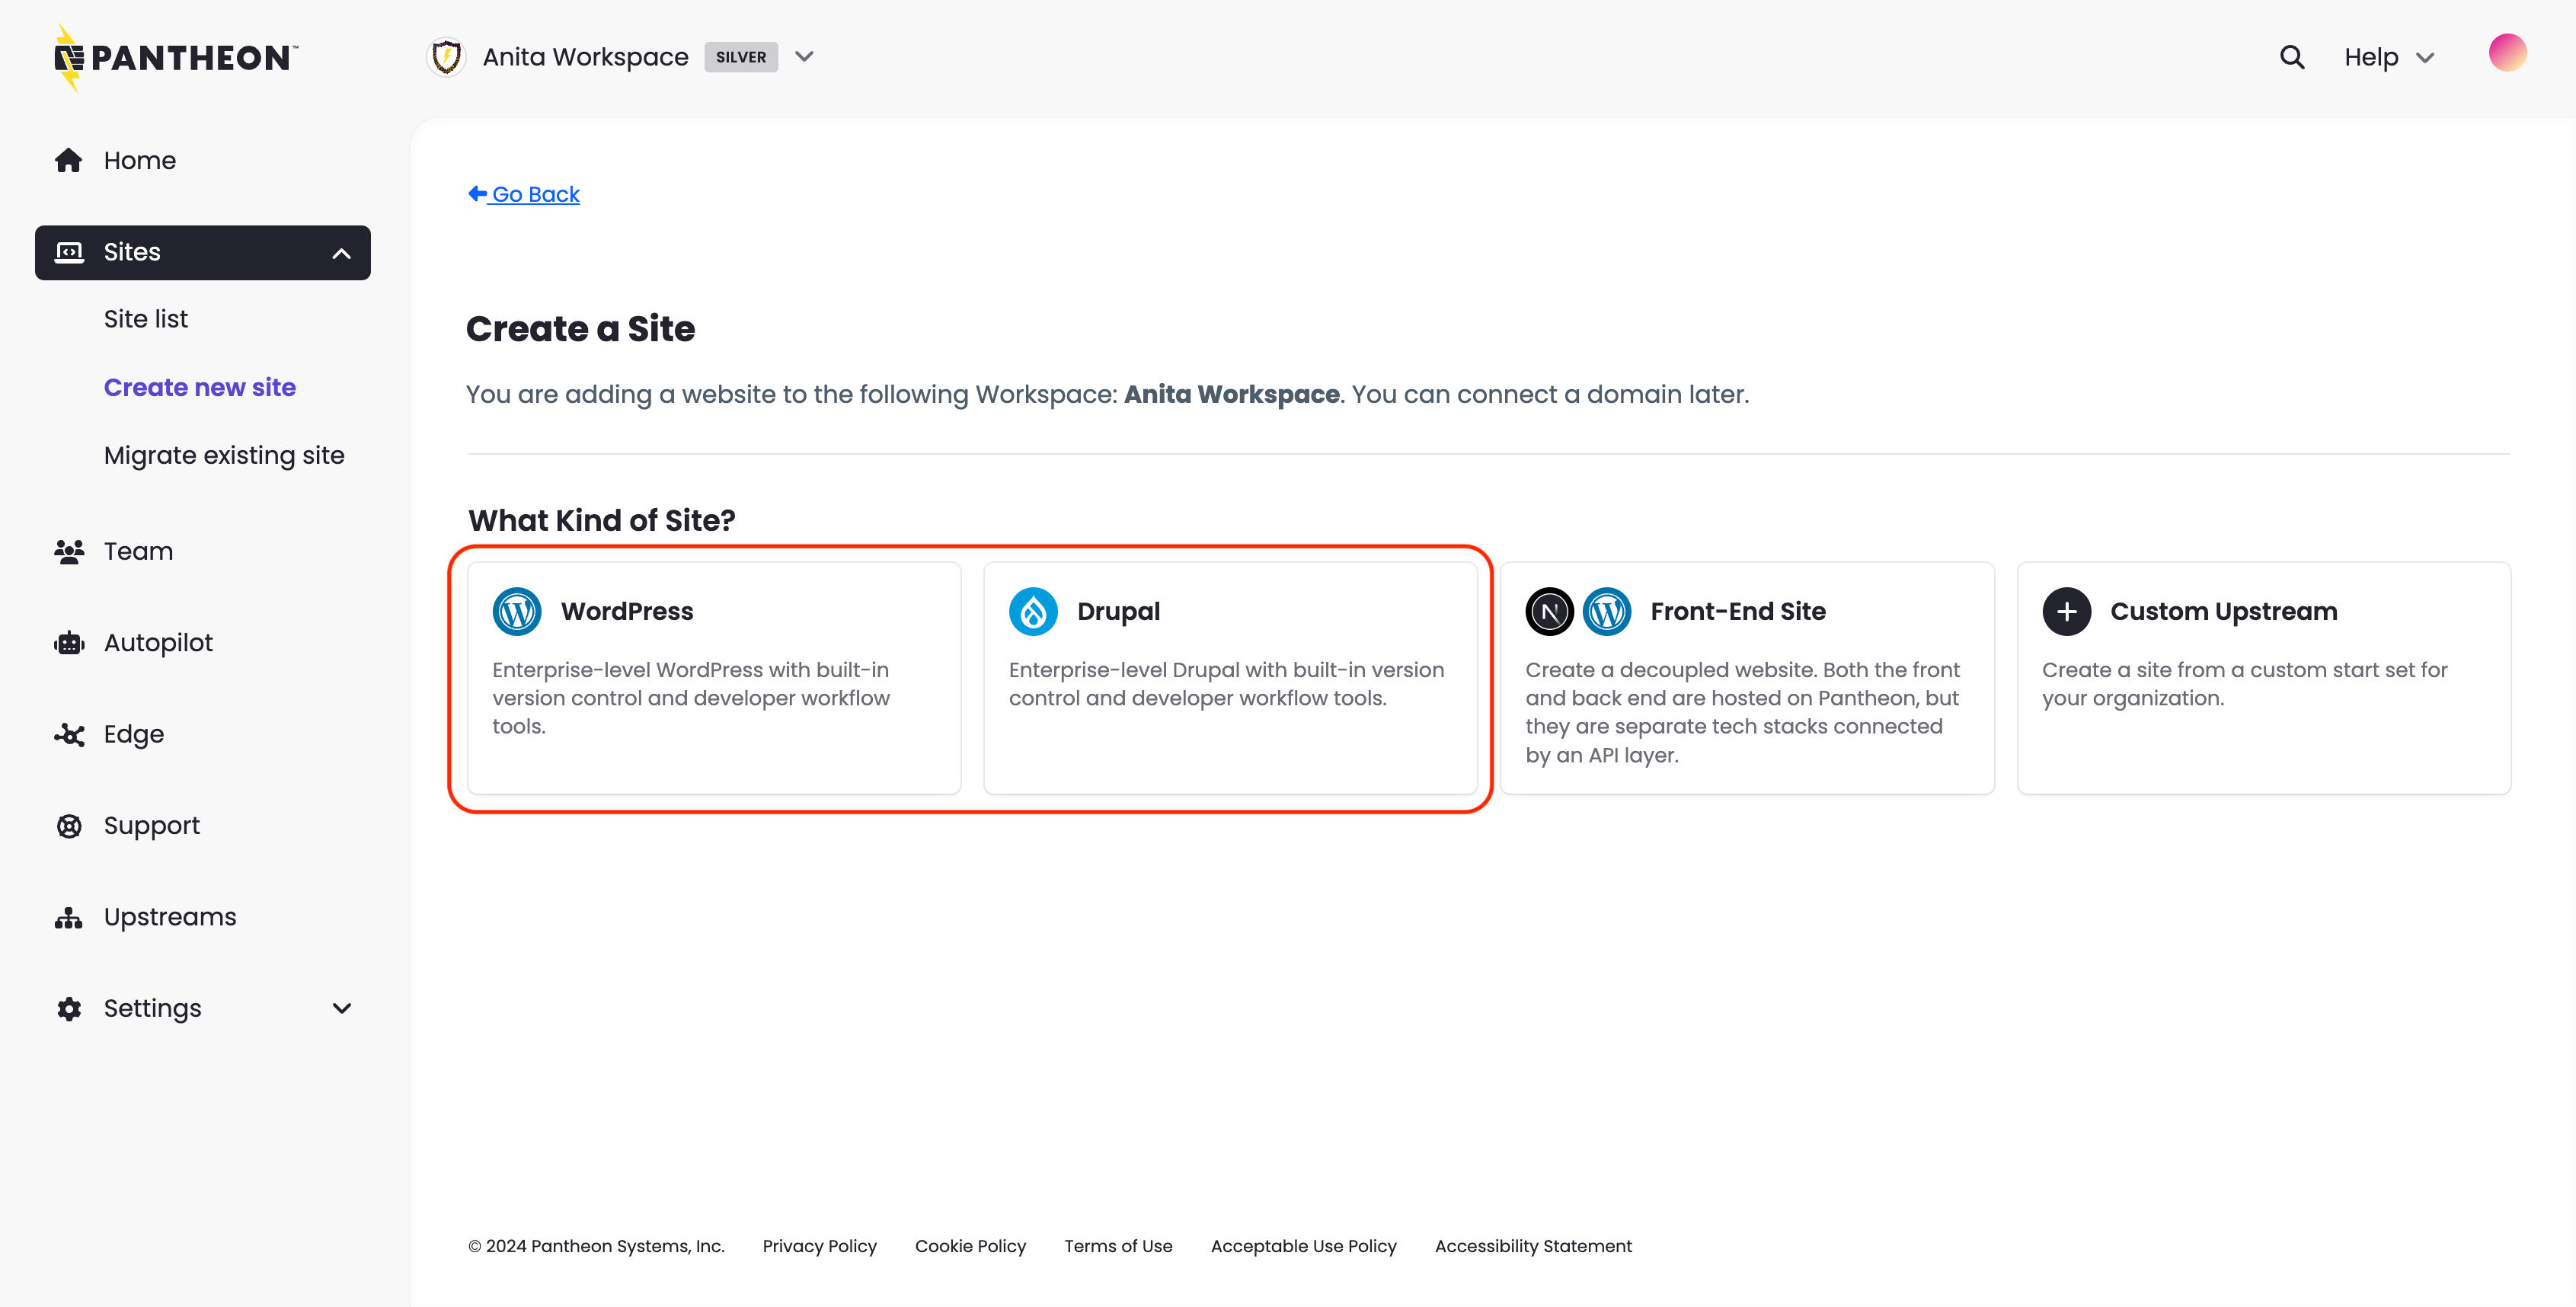Screen dimensions: 2576x1307
Task: Click the Go Back link
Action: (x=523, y=193)
